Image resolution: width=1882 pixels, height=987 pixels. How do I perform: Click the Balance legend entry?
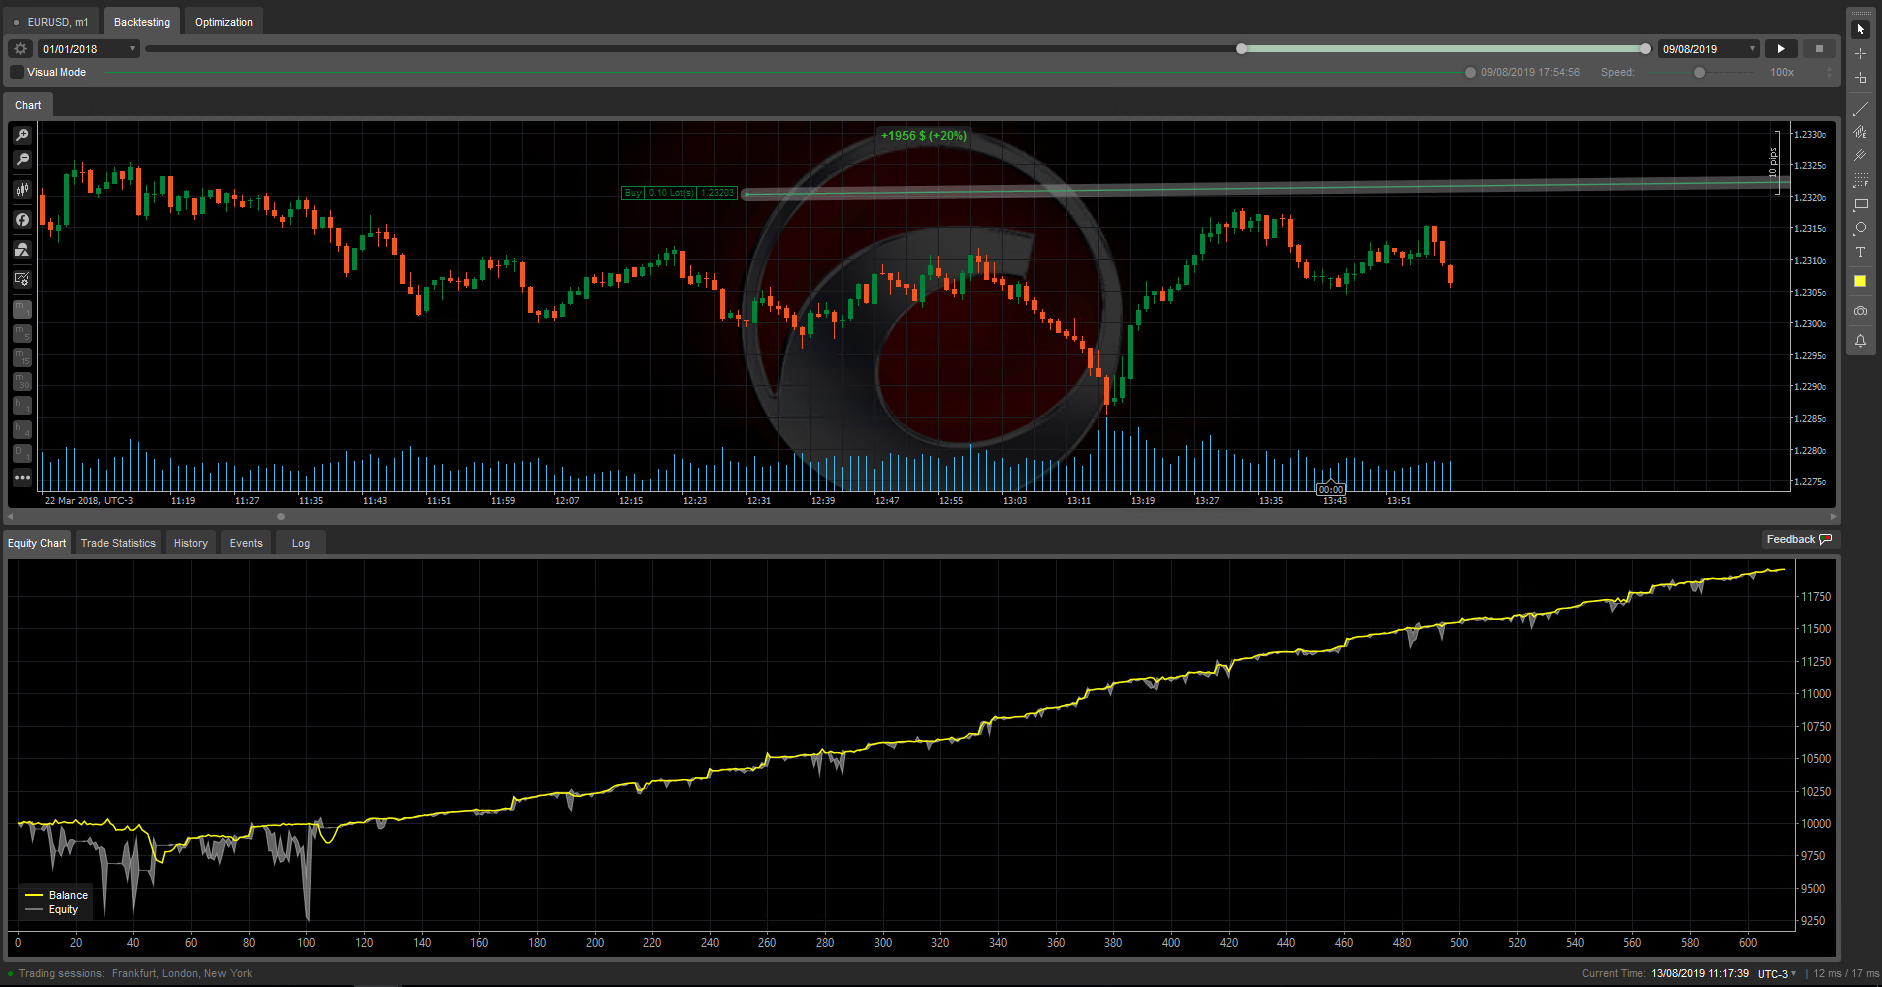(58, 895)
